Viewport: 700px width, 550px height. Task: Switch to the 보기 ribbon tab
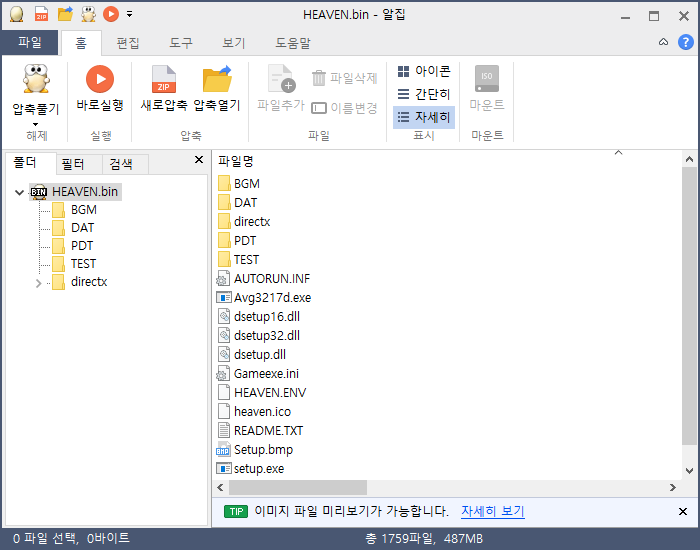pyautogui.click(x=233, y=43)
